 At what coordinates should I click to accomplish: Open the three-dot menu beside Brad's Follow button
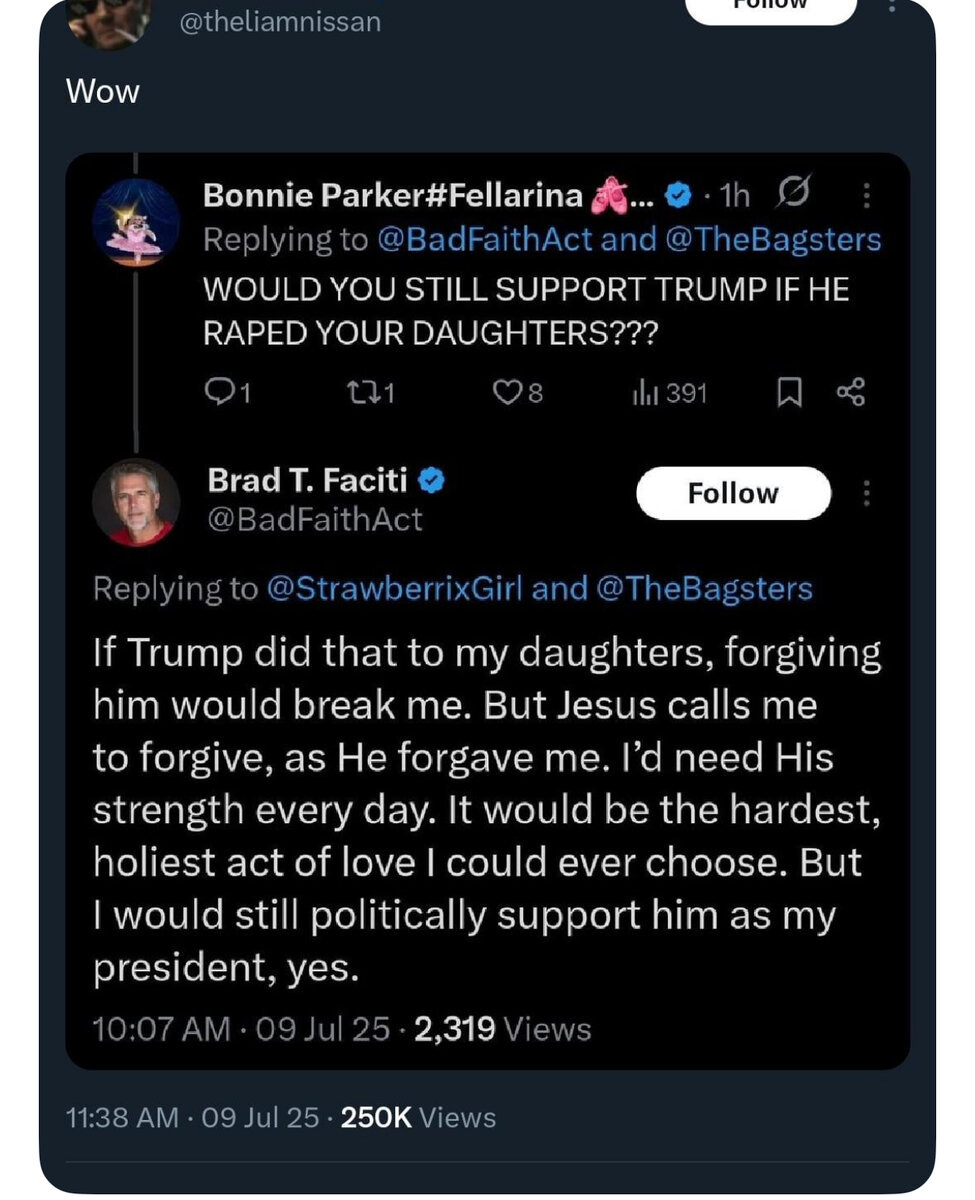coord(866,493)
